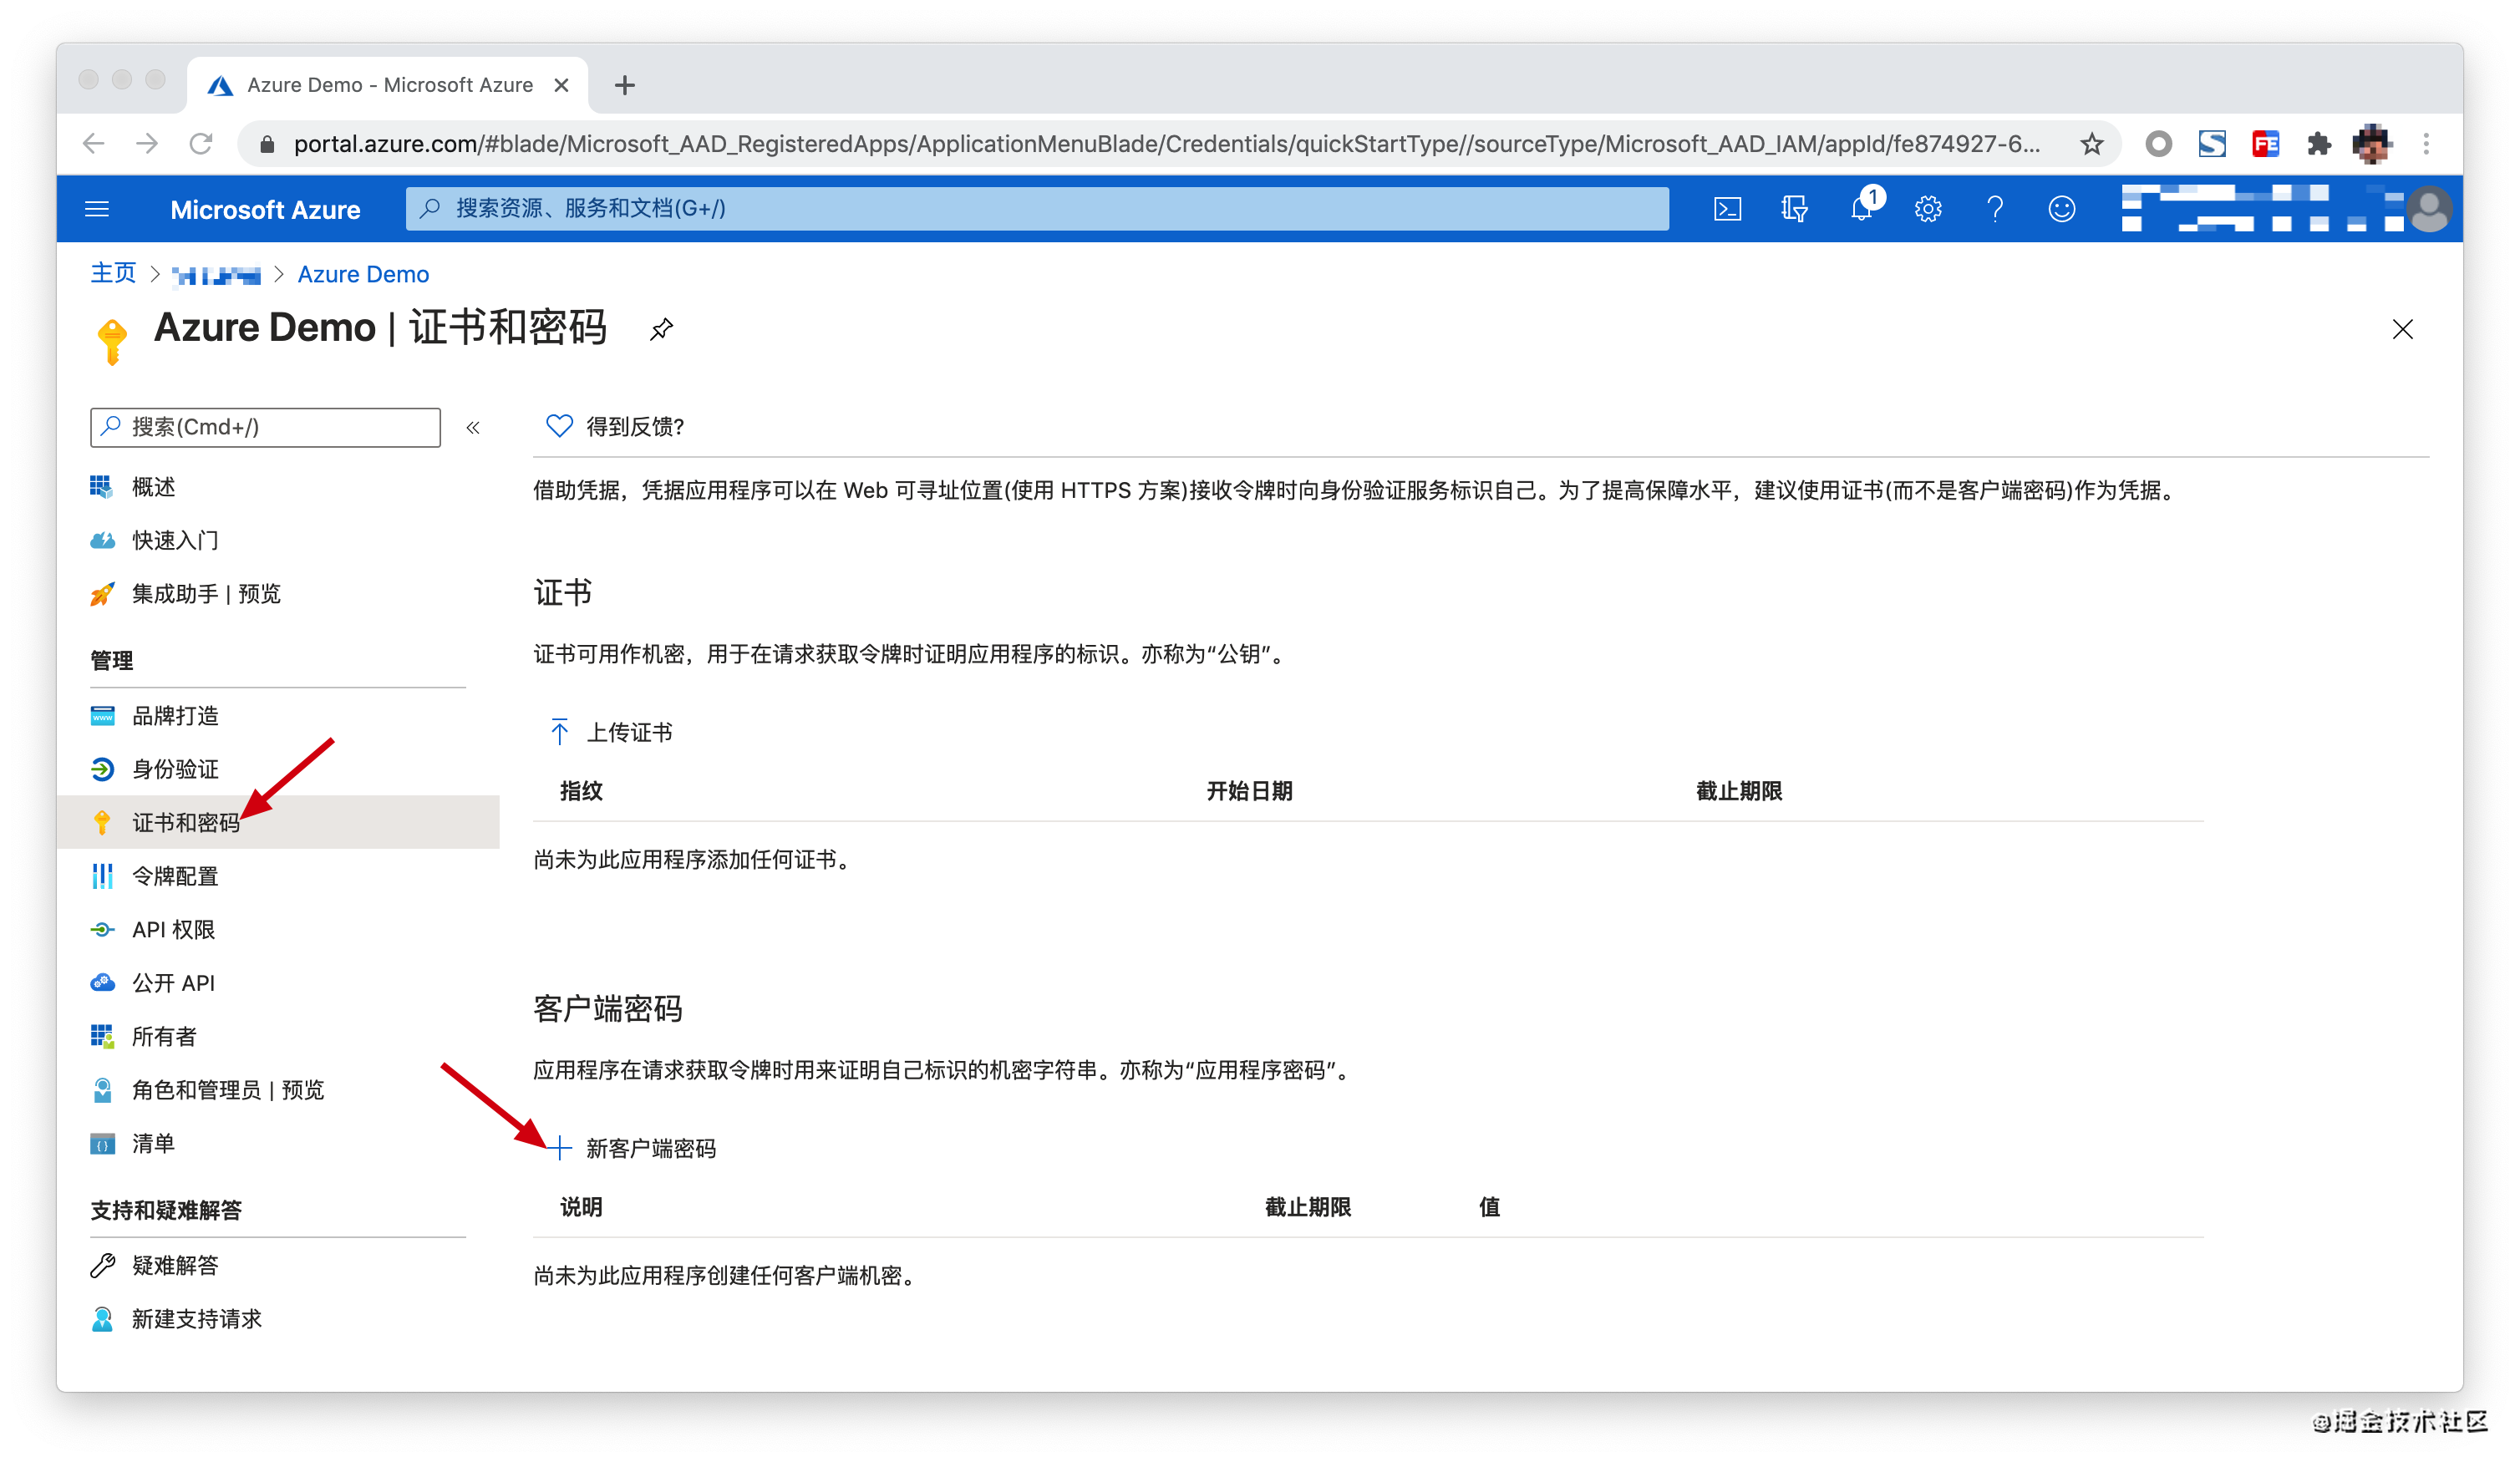The width and height of the screenshot is (2520, 1462).
Task: Click directory and subscription filter icon
Action: pyautogui.click(x=1794, y=209)
